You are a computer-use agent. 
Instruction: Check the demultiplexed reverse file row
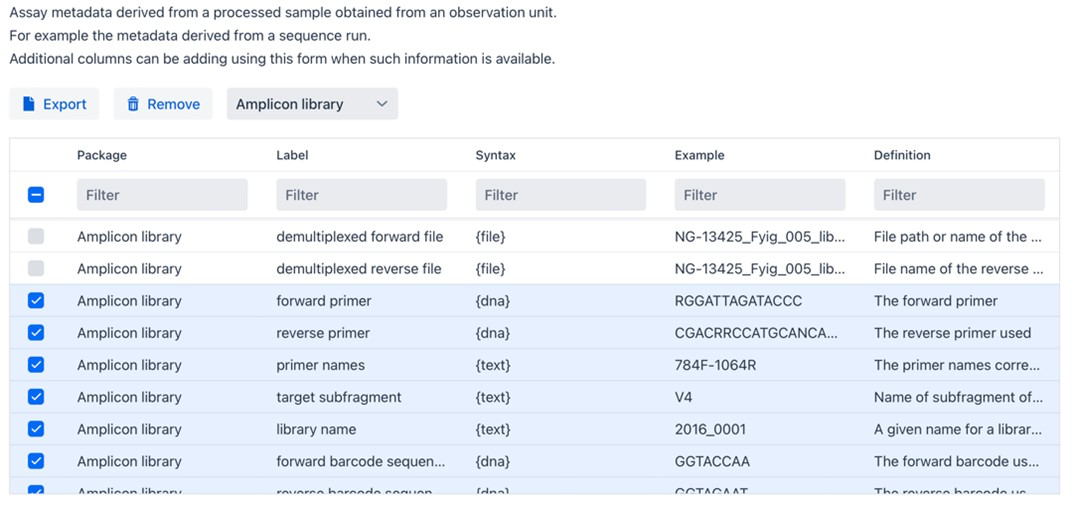coord(36,269)
